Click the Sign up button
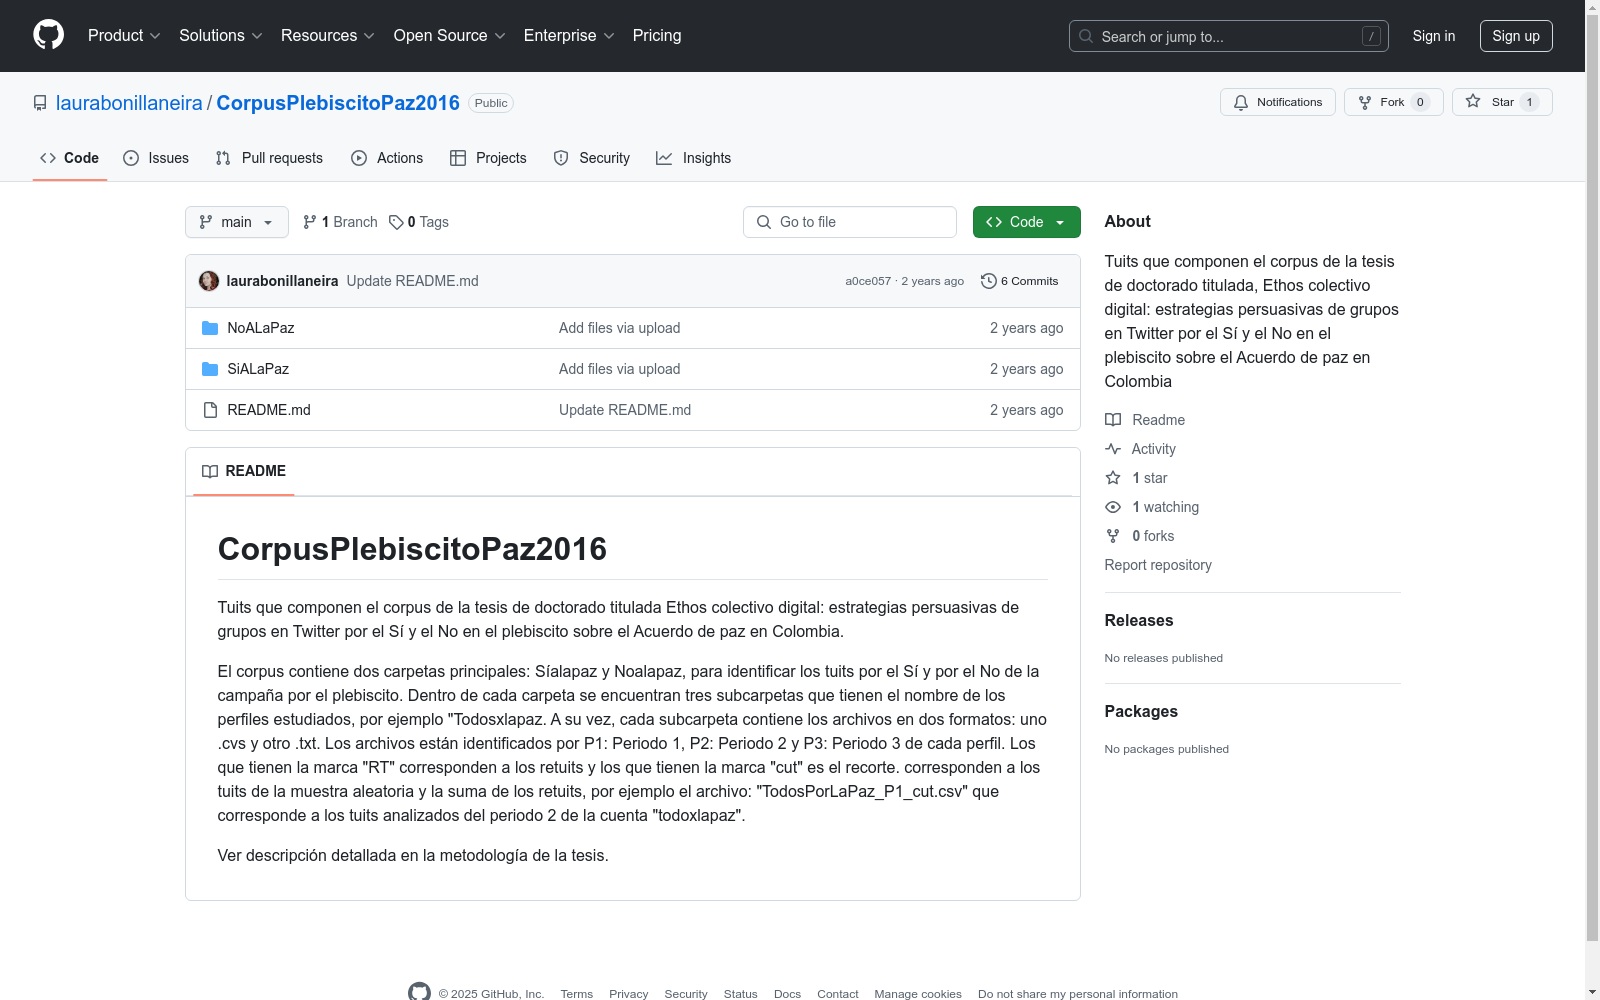 (1516, 36)
